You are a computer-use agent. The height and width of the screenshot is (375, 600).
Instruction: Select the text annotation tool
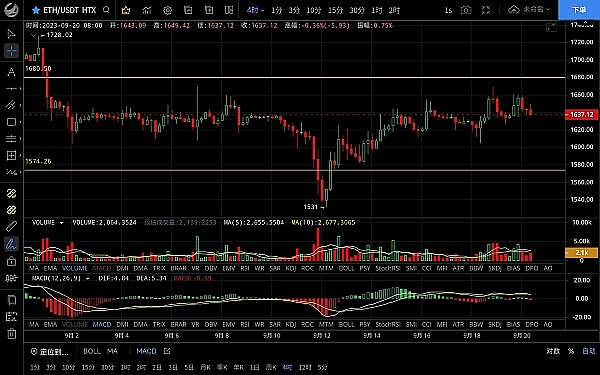pyautogui.click(x=11, y=72)
